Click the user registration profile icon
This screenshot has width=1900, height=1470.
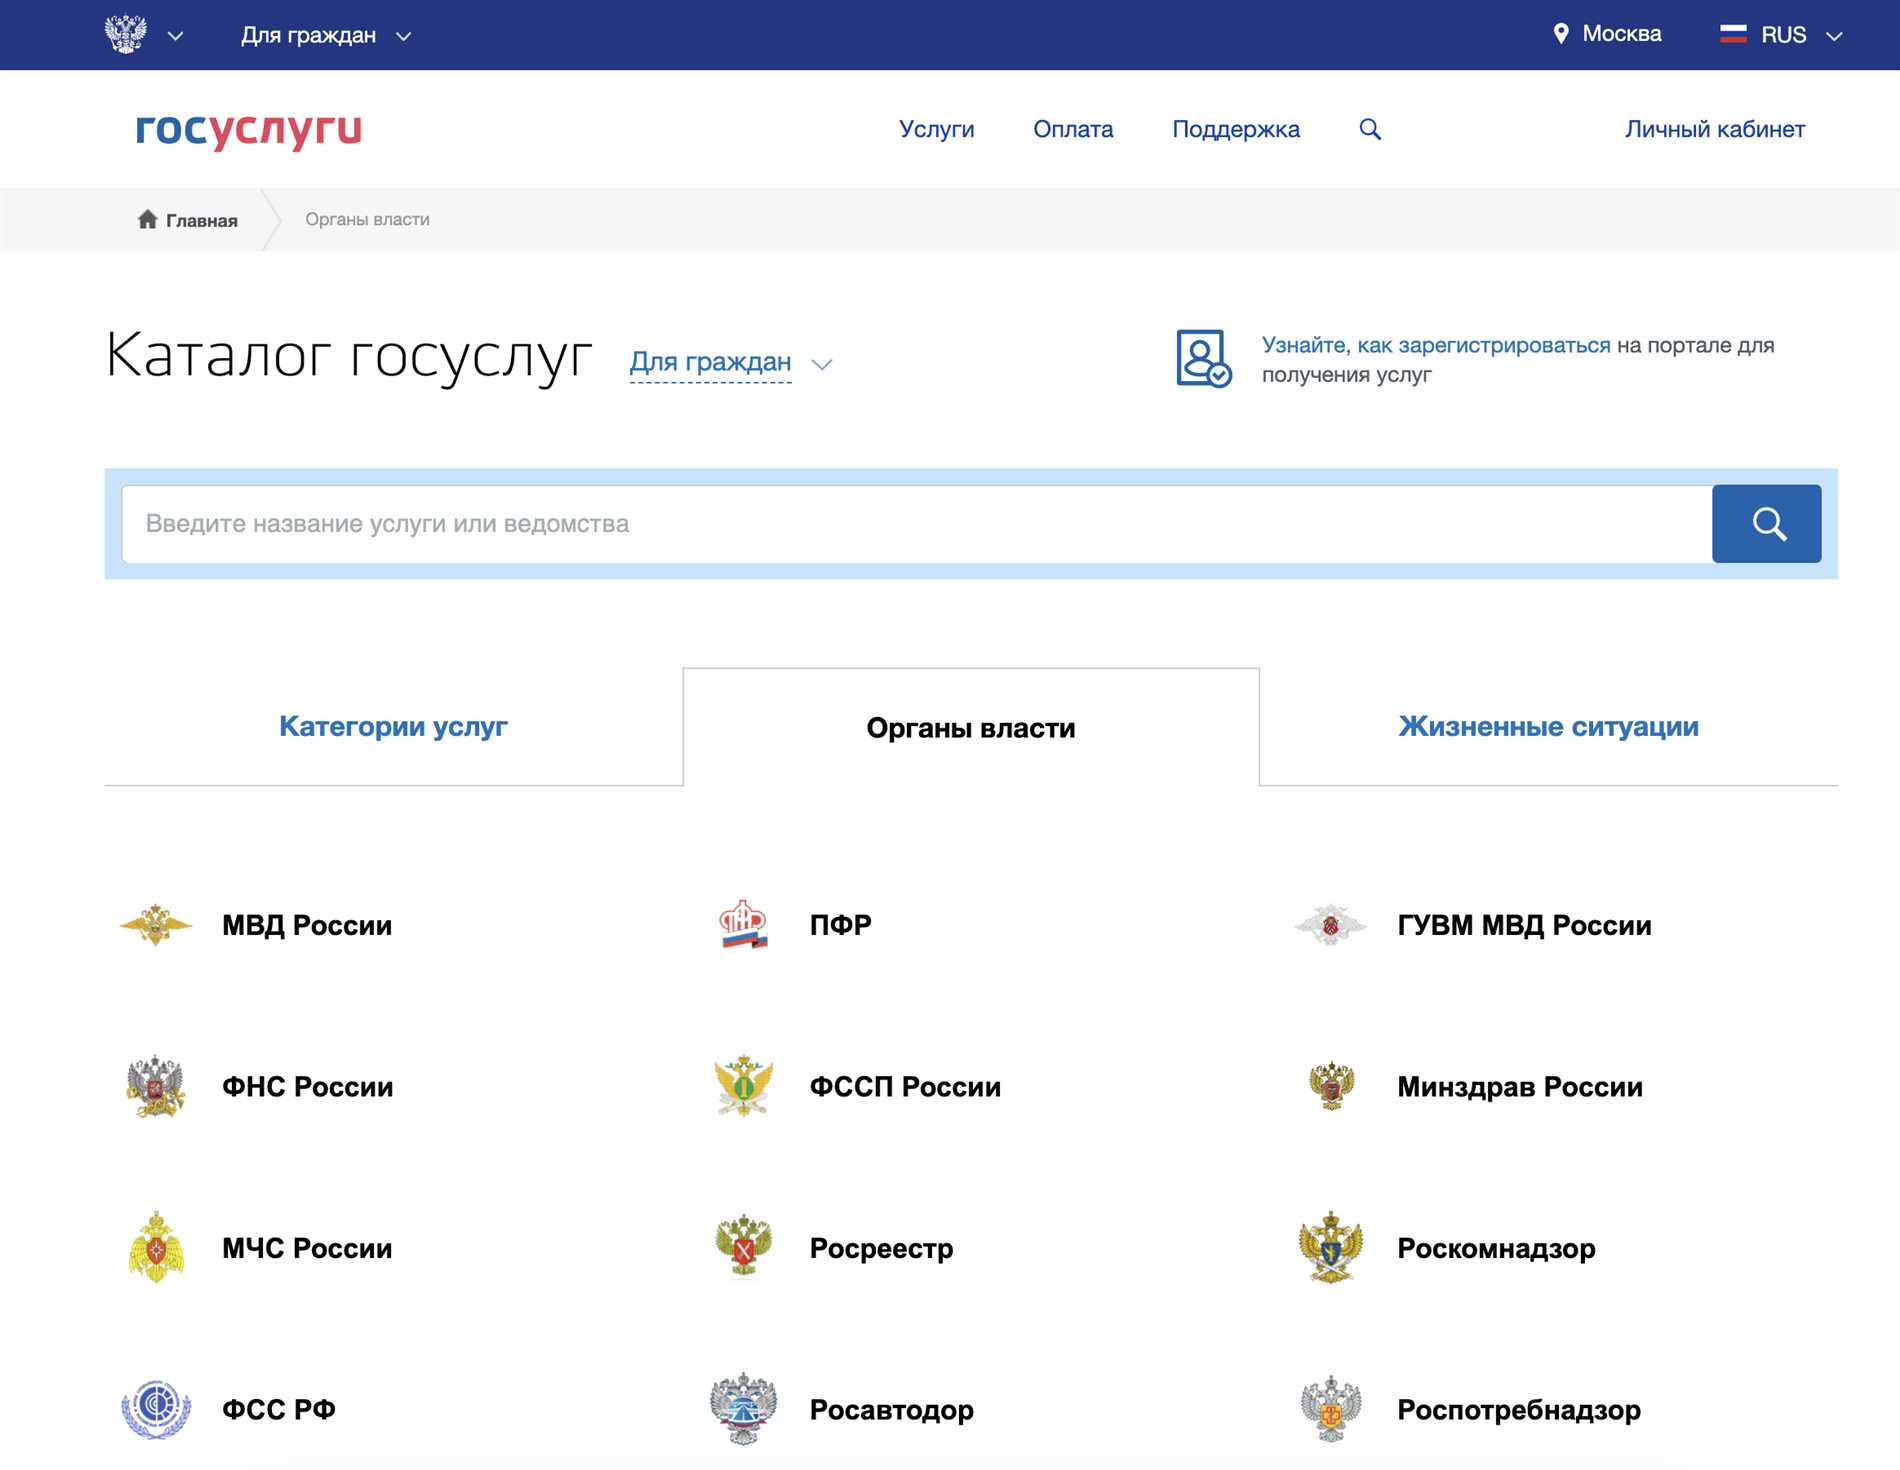point(1203,358)
